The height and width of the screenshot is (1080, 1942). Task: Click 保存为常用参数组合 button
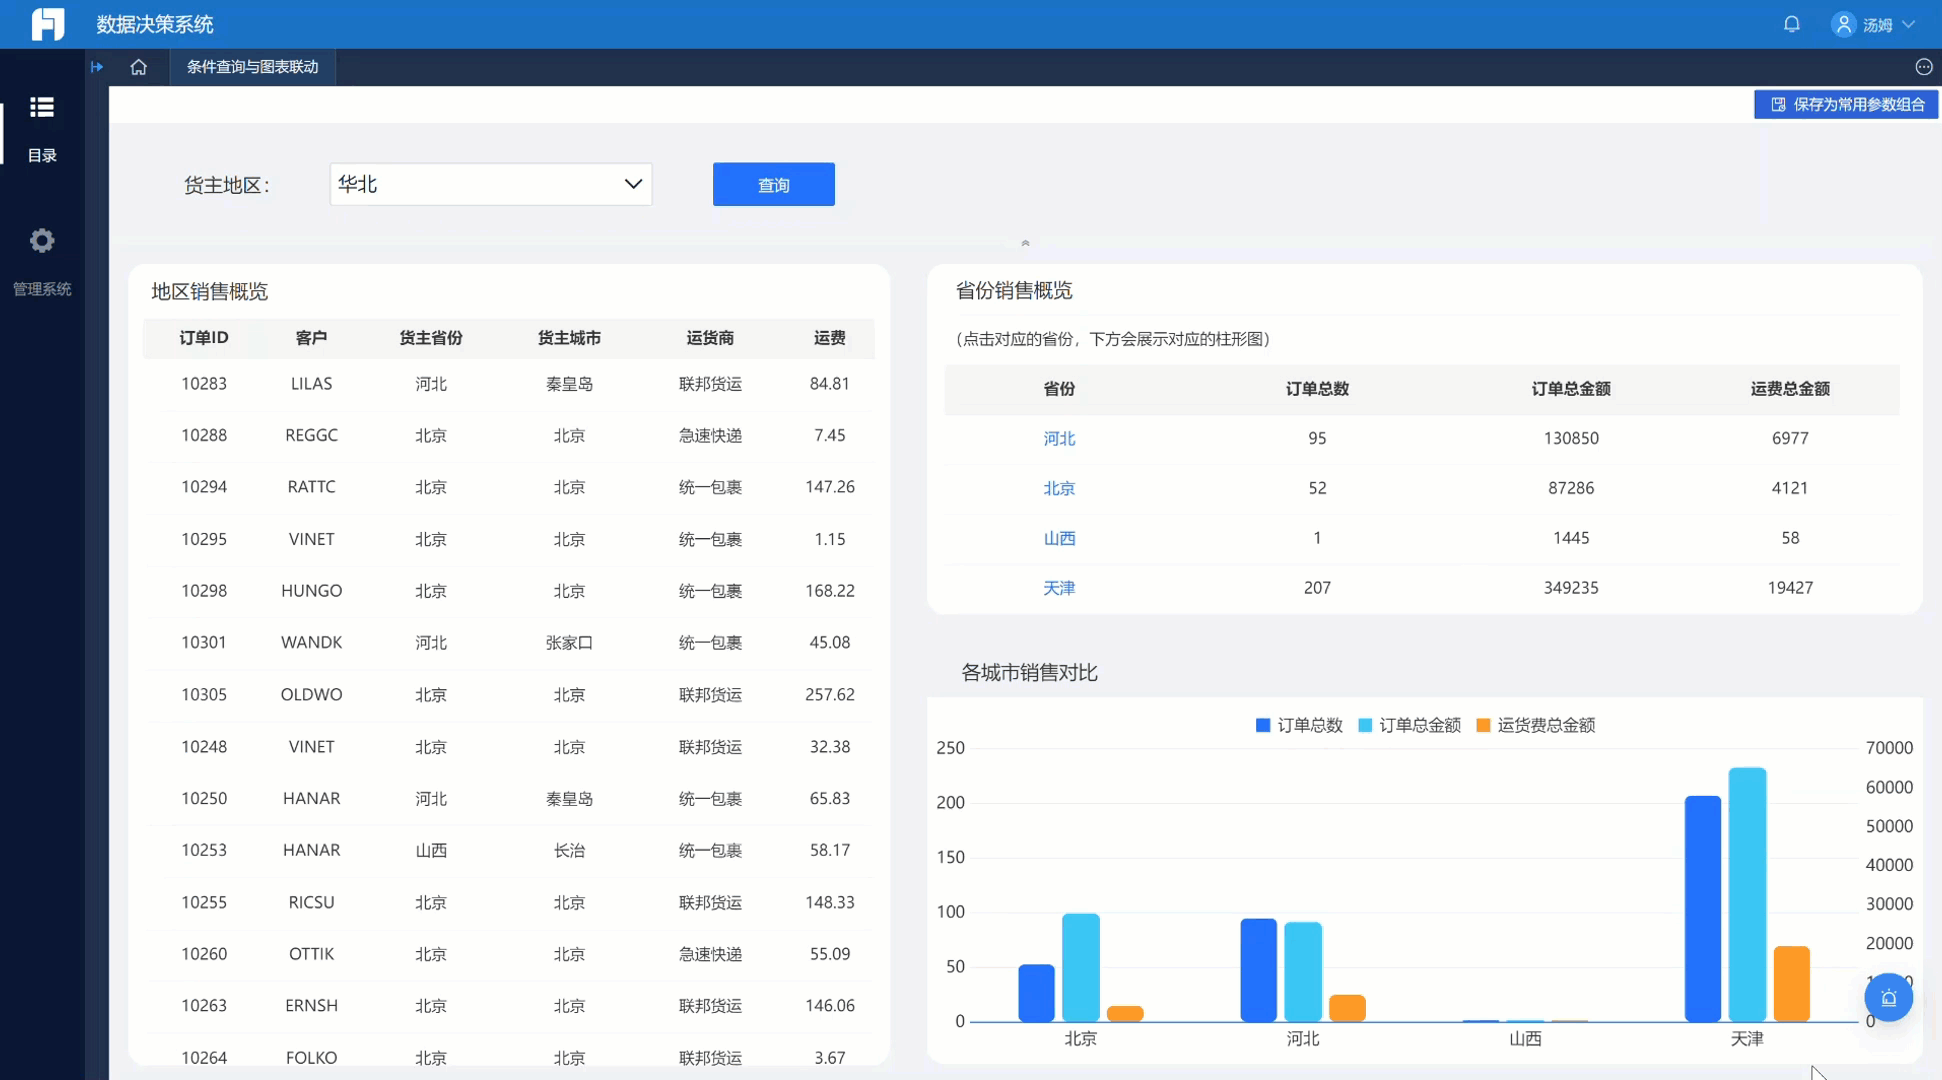tap(1847, 104)
